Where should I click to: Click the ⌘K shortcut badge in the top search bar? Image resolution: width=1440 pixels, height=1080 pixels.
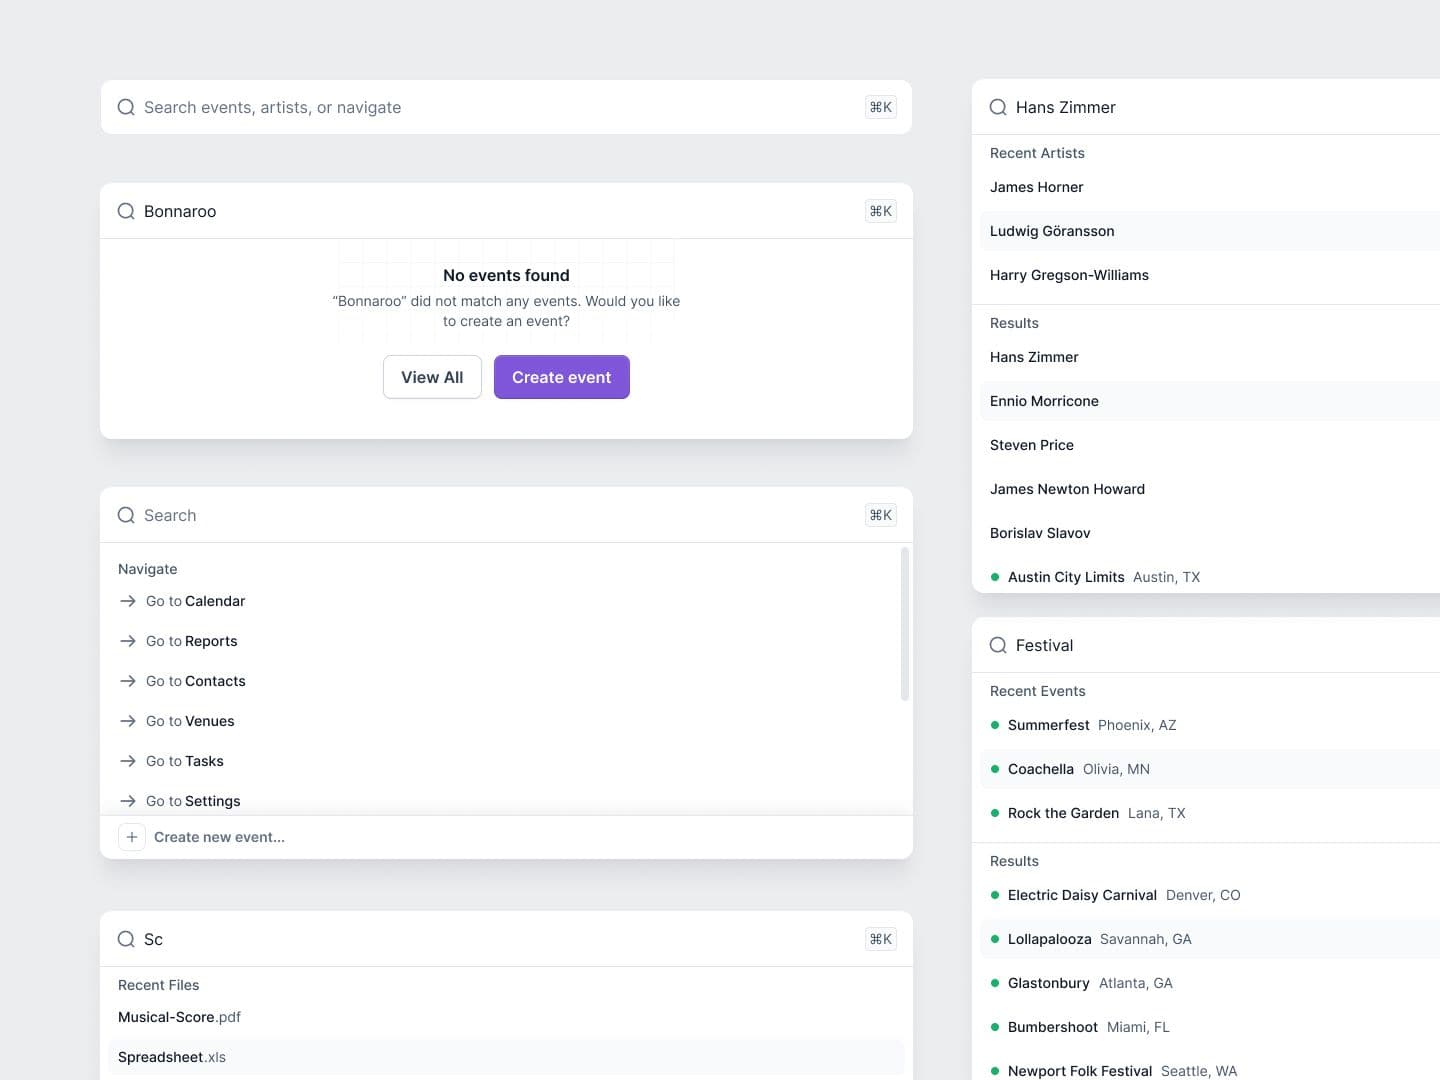click(880, 107)
